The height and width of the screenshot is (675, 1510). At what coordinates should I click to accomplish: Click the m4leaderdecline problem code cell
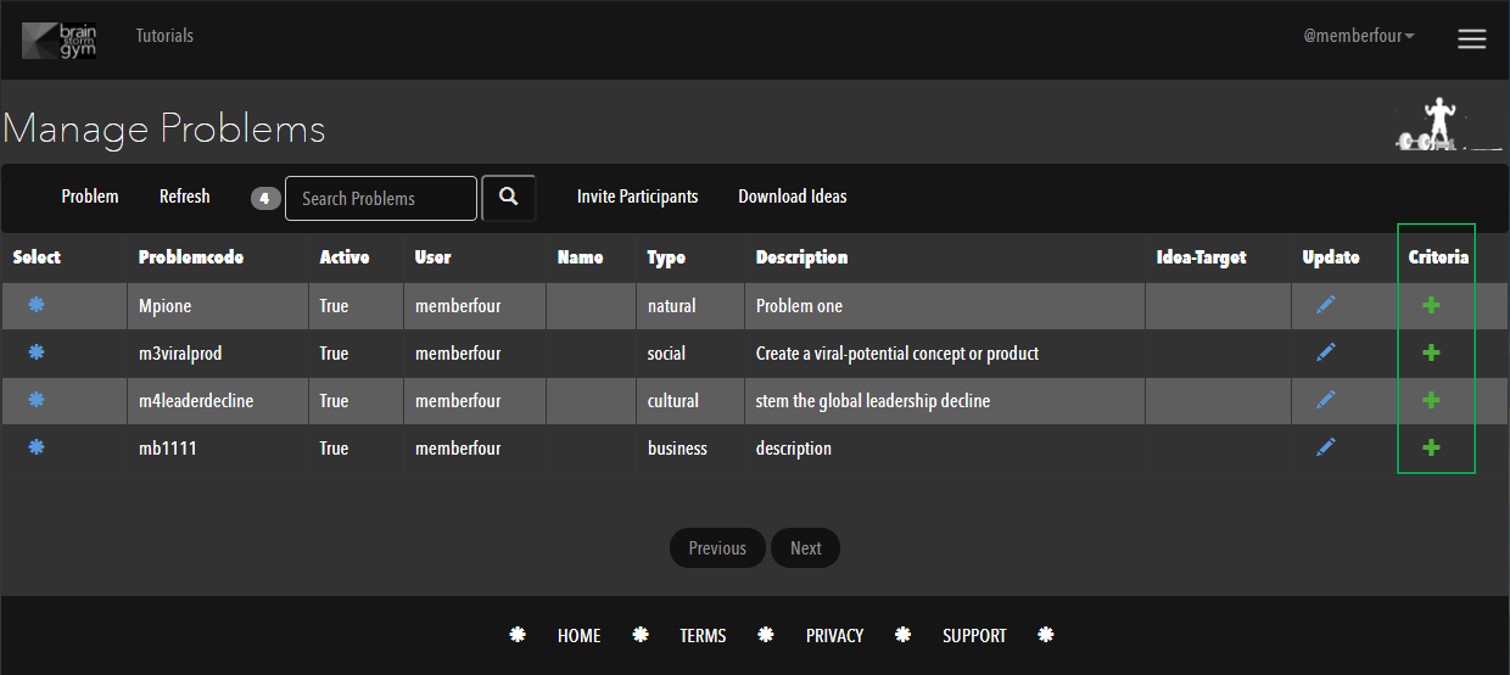click(196, 401)
